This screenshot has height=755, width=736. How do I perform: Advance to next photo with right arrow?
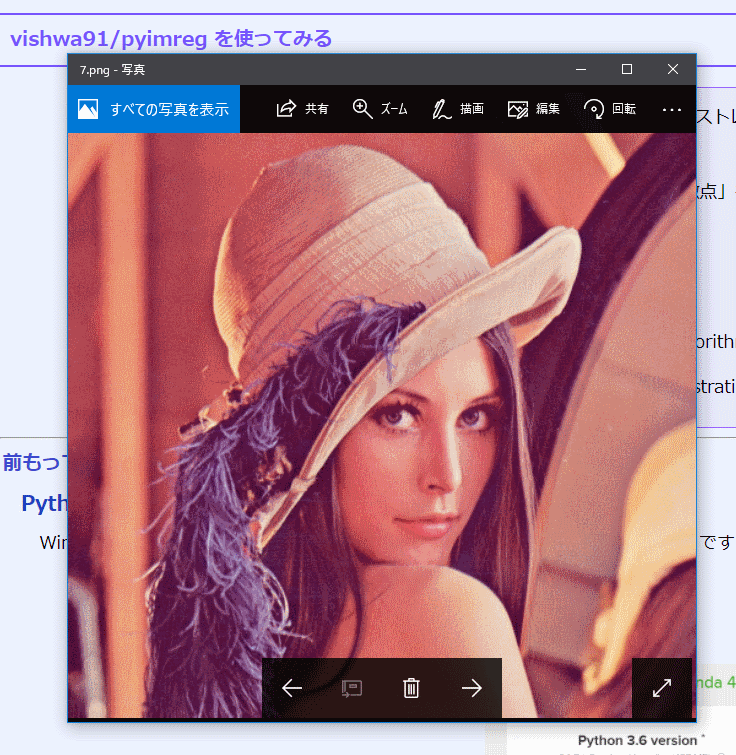pos(471,688)
